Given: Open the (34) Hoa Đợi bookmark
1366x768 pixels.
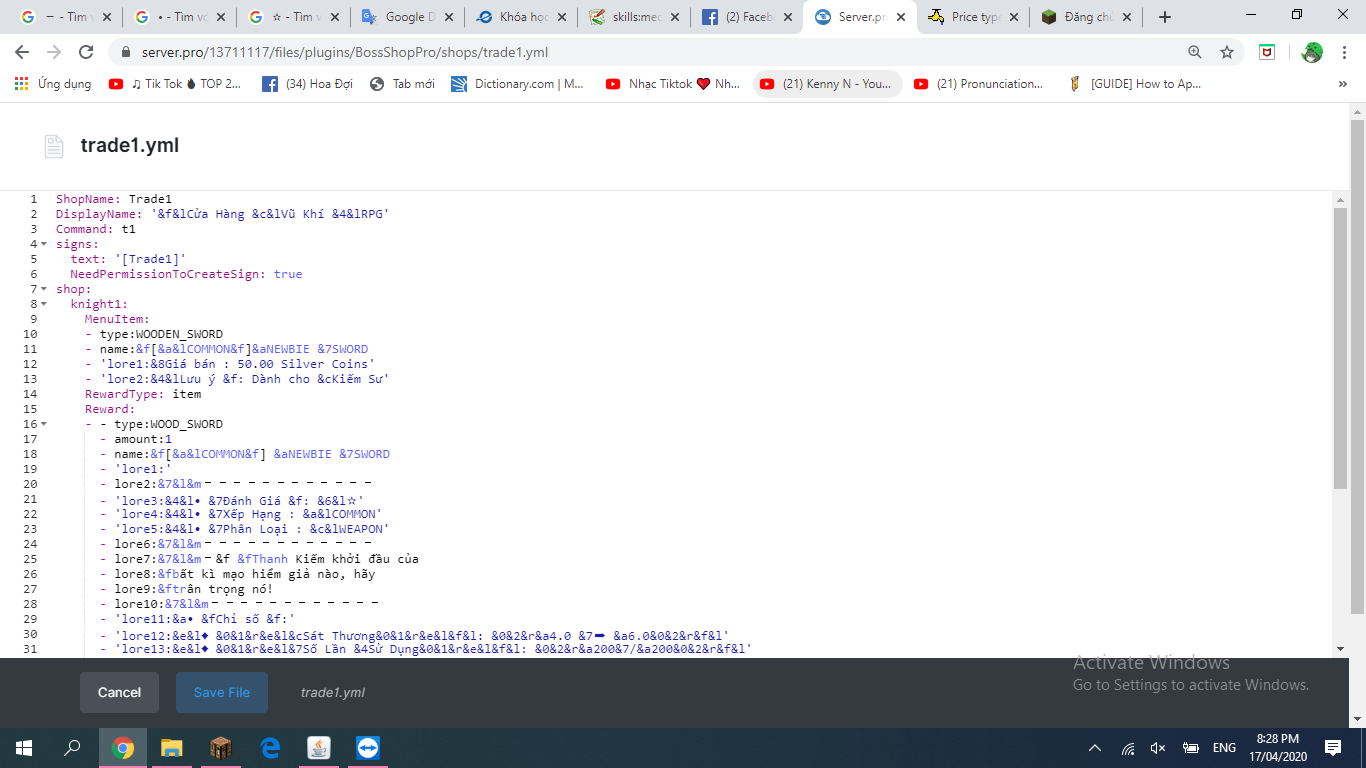Looking at the screenshot, I should point(308,84).
